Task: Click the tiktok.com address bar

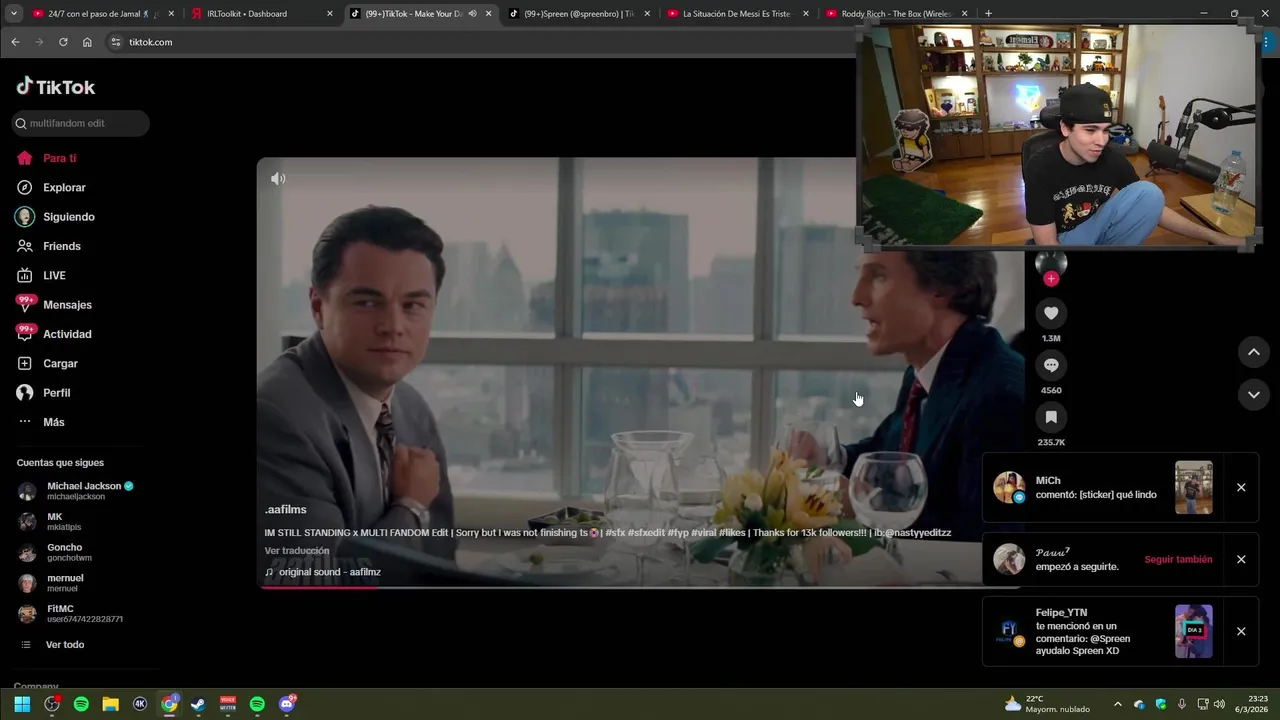Action: pyautogui.click(x=480, y=42)
